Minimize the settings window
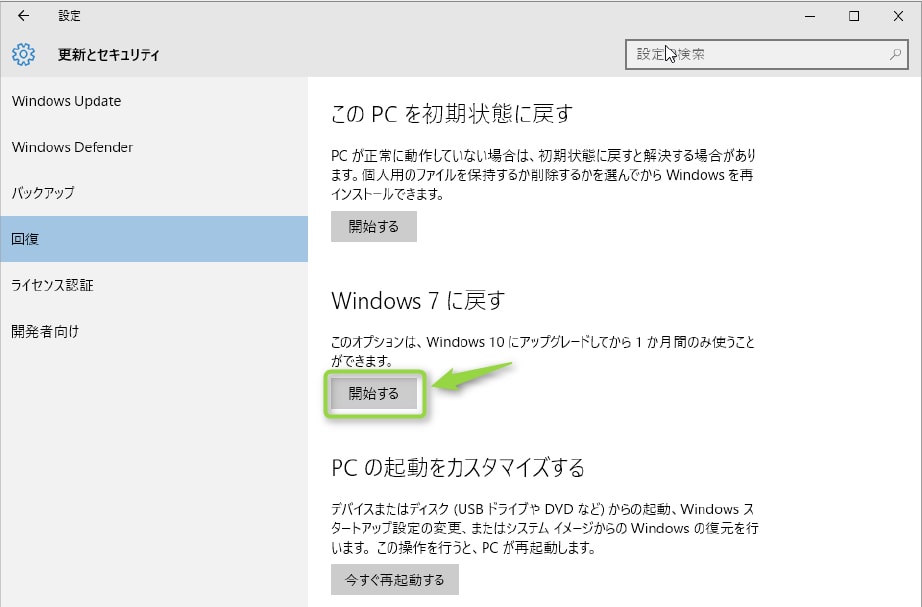This screenshot has width=922, height=607. (x=807, y=16)
